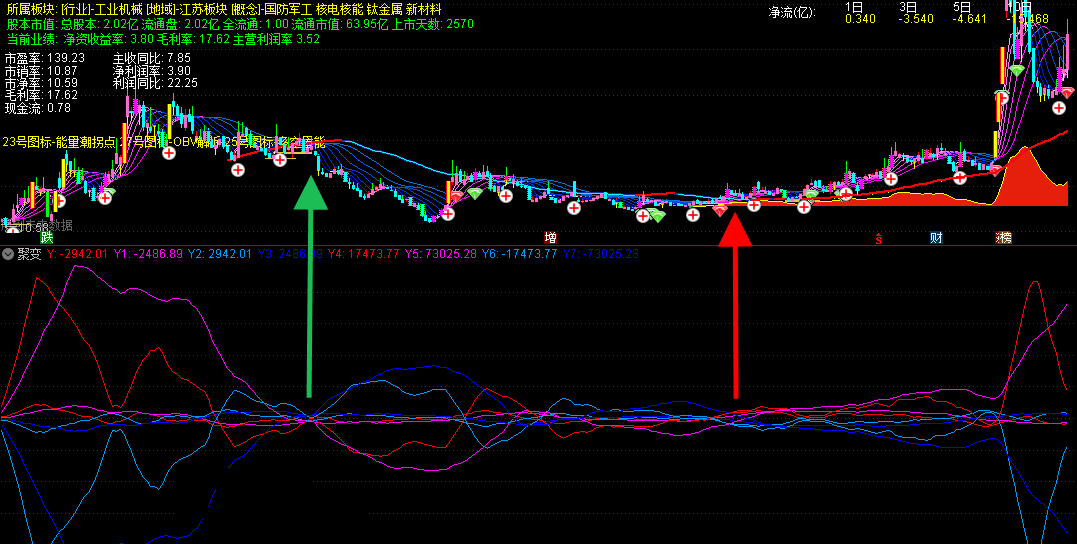
Task: Click the yellow 23号图标-能量潮拐点 label
Action: tap(59, 142)
